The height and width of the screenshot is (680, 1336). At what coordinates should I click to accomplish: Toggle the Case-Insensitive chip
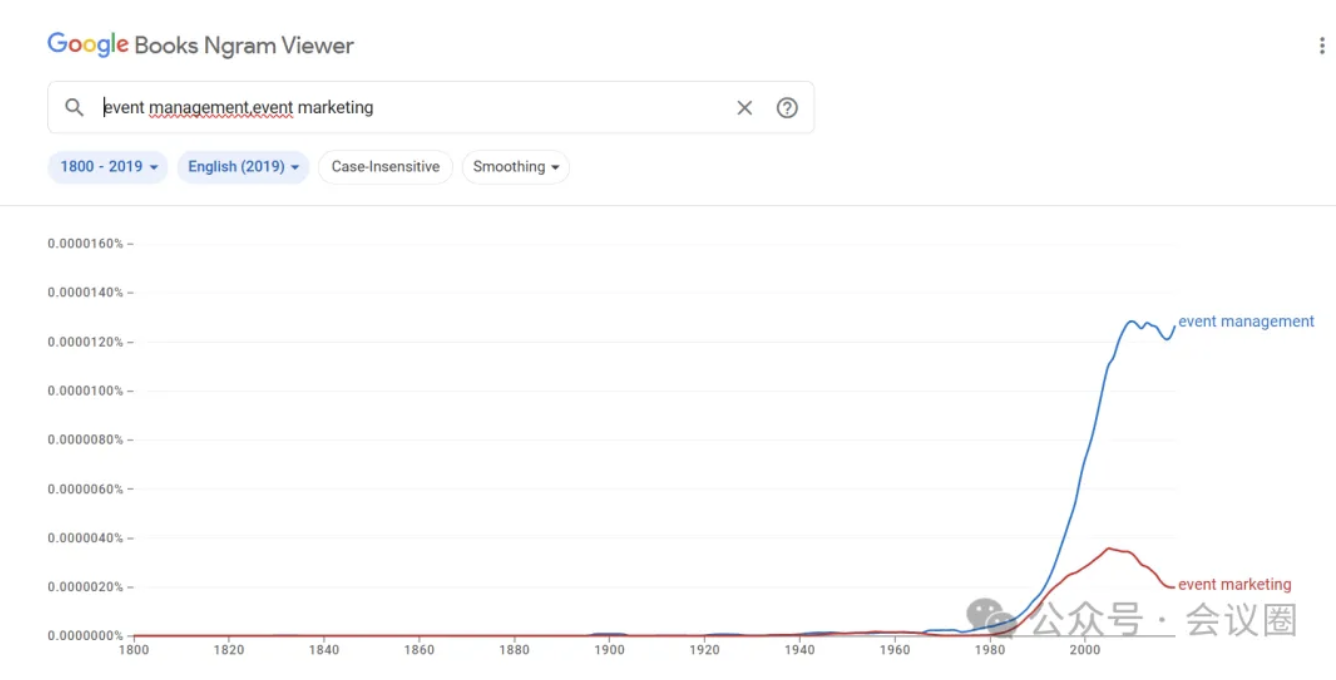[385, 167]
